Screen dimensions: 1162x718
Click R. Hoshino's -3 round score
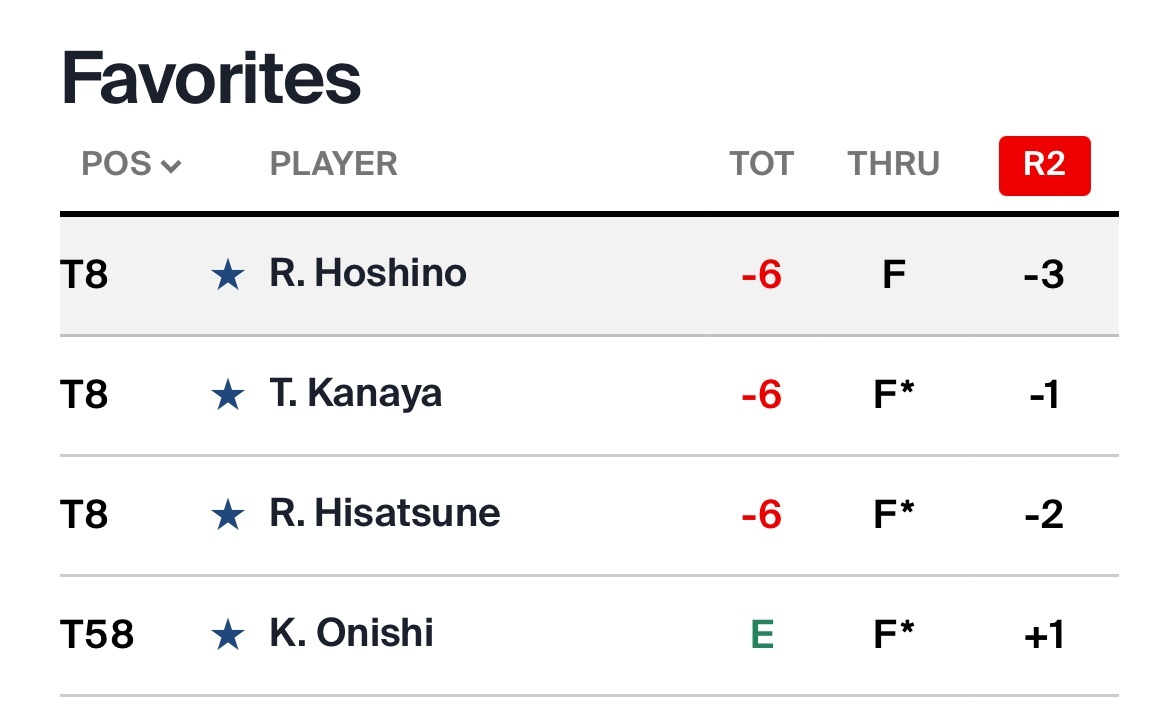pyautogui.click(x=1044, y=275)
